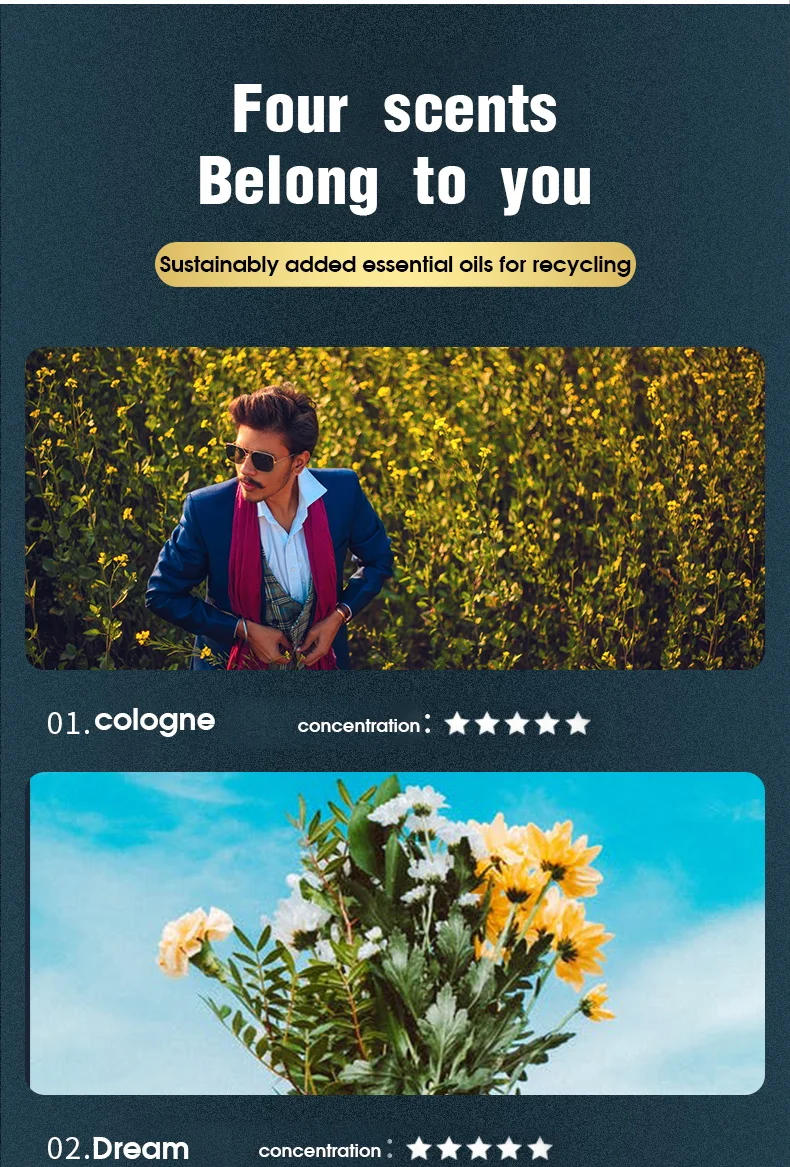
Task: Click the "Belong to you" heading line
Action: [395, 182]
